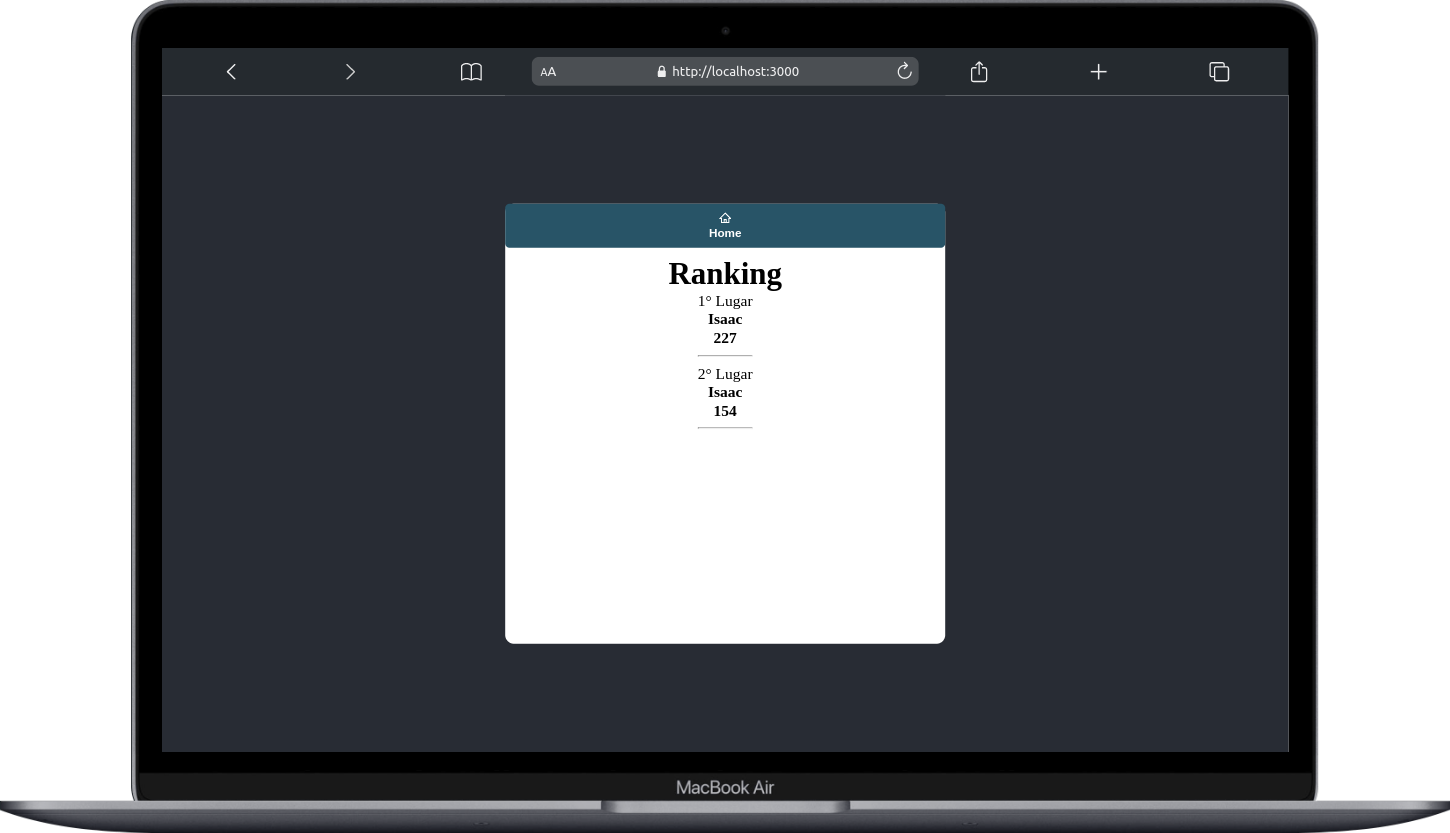Go forward with the browser forward arrow
Image resolution: width=1450 pixels, height=833 pixels.
coord(350,72)
